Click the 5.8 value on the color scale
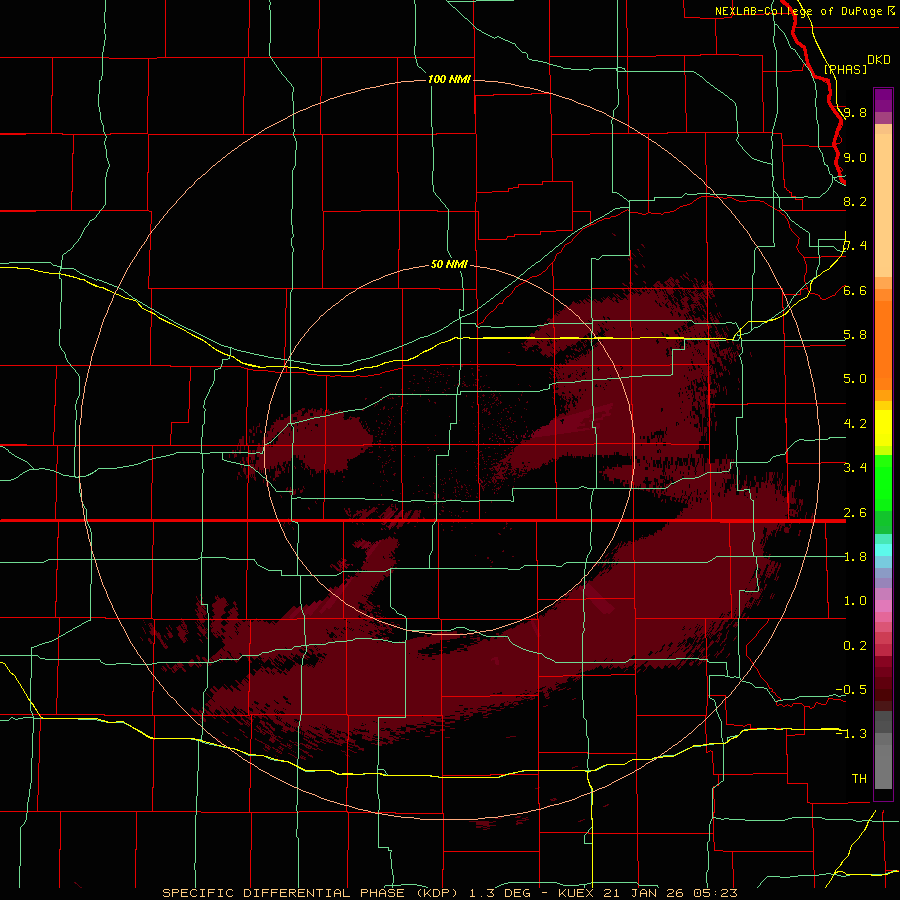This screenshot has height=900, width=900. [855, 335]
